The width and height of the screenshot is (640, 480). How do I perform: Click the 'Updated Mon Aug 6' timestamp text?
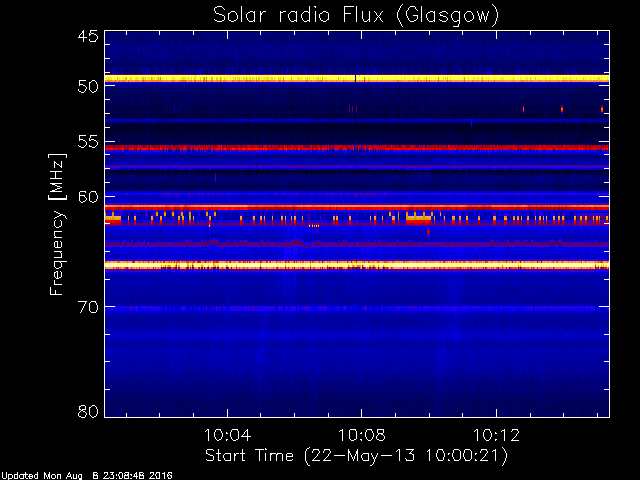click(87, 476)
